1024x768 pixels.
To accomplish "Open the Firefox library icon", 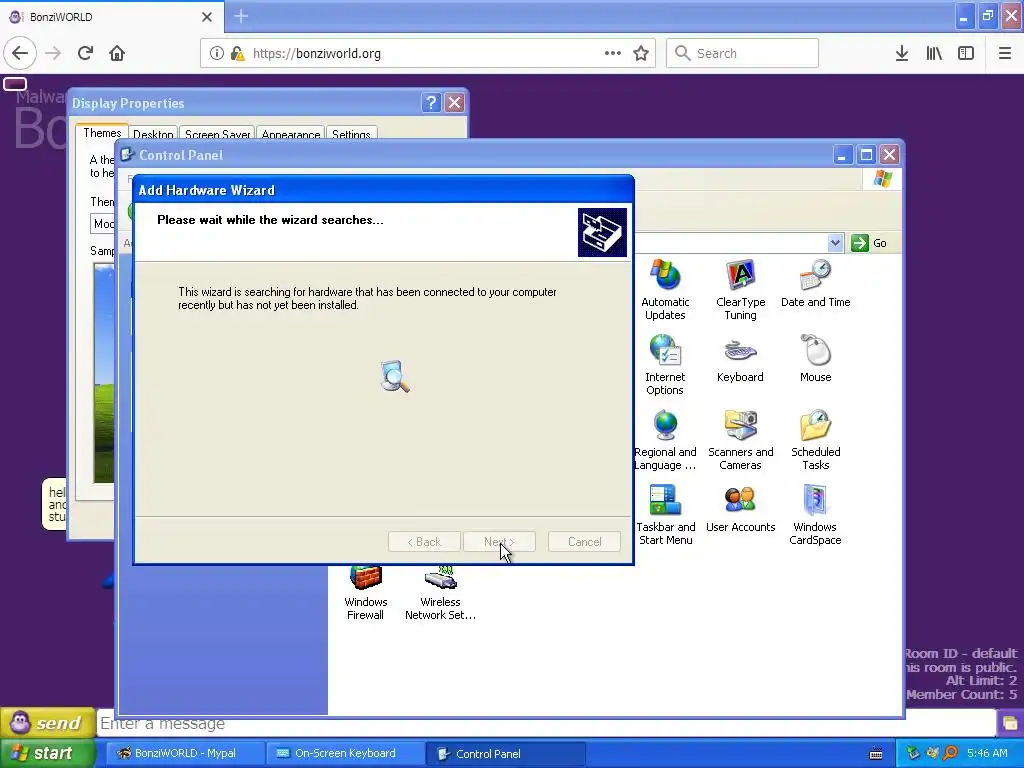I will point(934,53).
